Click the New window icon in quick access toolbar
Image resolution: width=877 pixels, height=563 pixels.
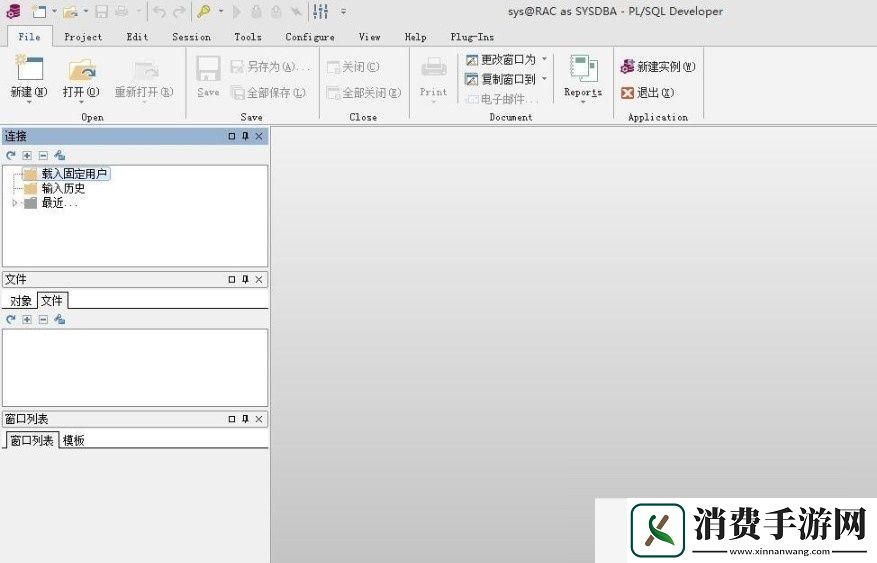tap(39, 11)
